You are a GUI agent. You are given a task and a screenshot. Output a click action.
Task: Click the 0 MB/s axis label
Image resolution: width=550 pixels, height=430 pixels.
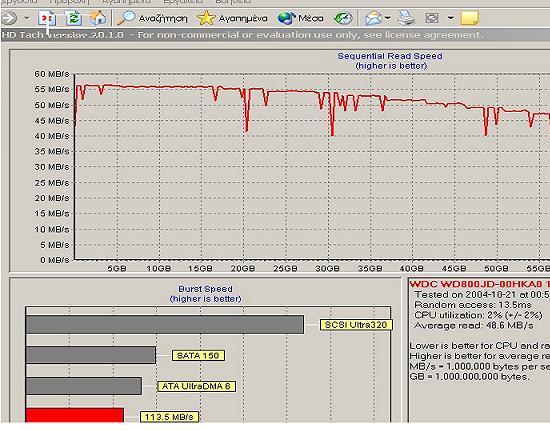tap(54, 260)
